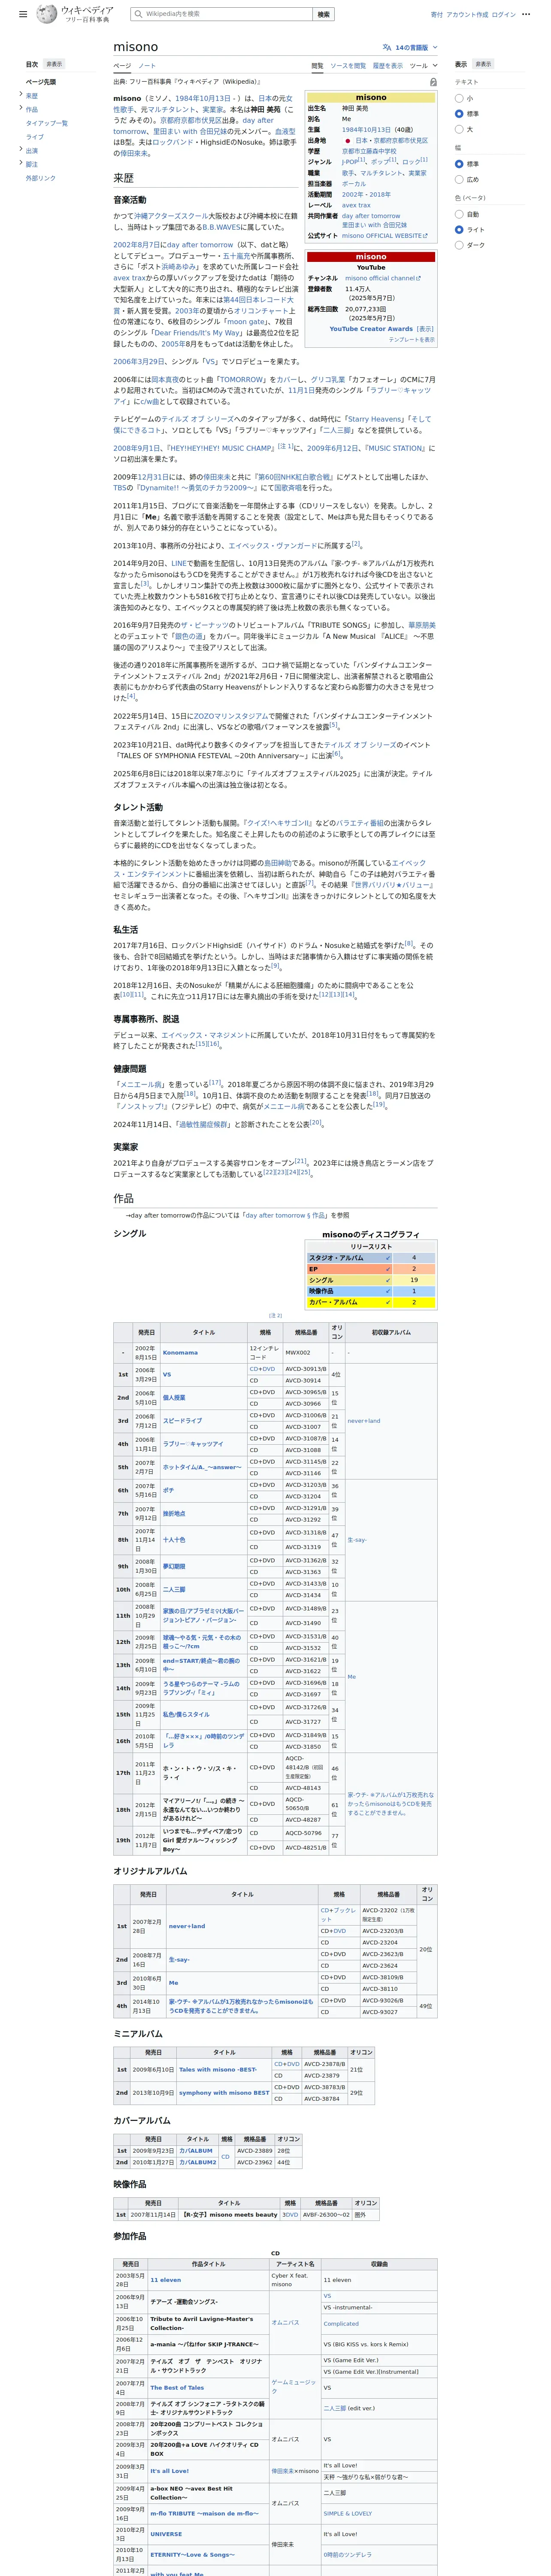Click the 検索 search button
Viewport: 551px width, 2576px height.
[323, 14]
